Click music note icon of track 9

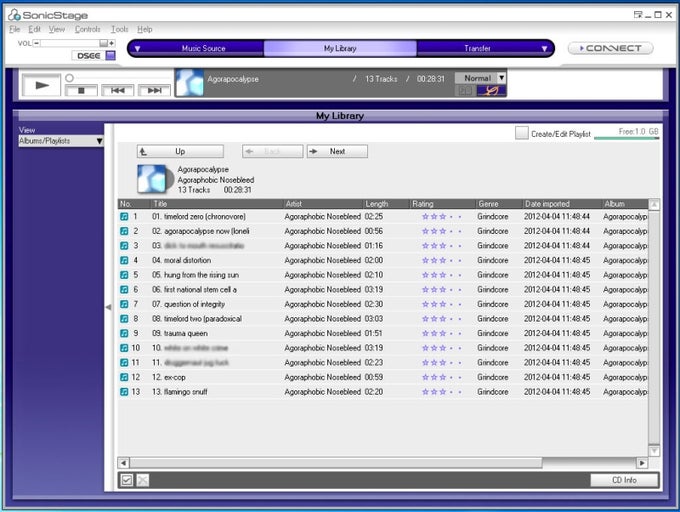[x=124, y=333]
